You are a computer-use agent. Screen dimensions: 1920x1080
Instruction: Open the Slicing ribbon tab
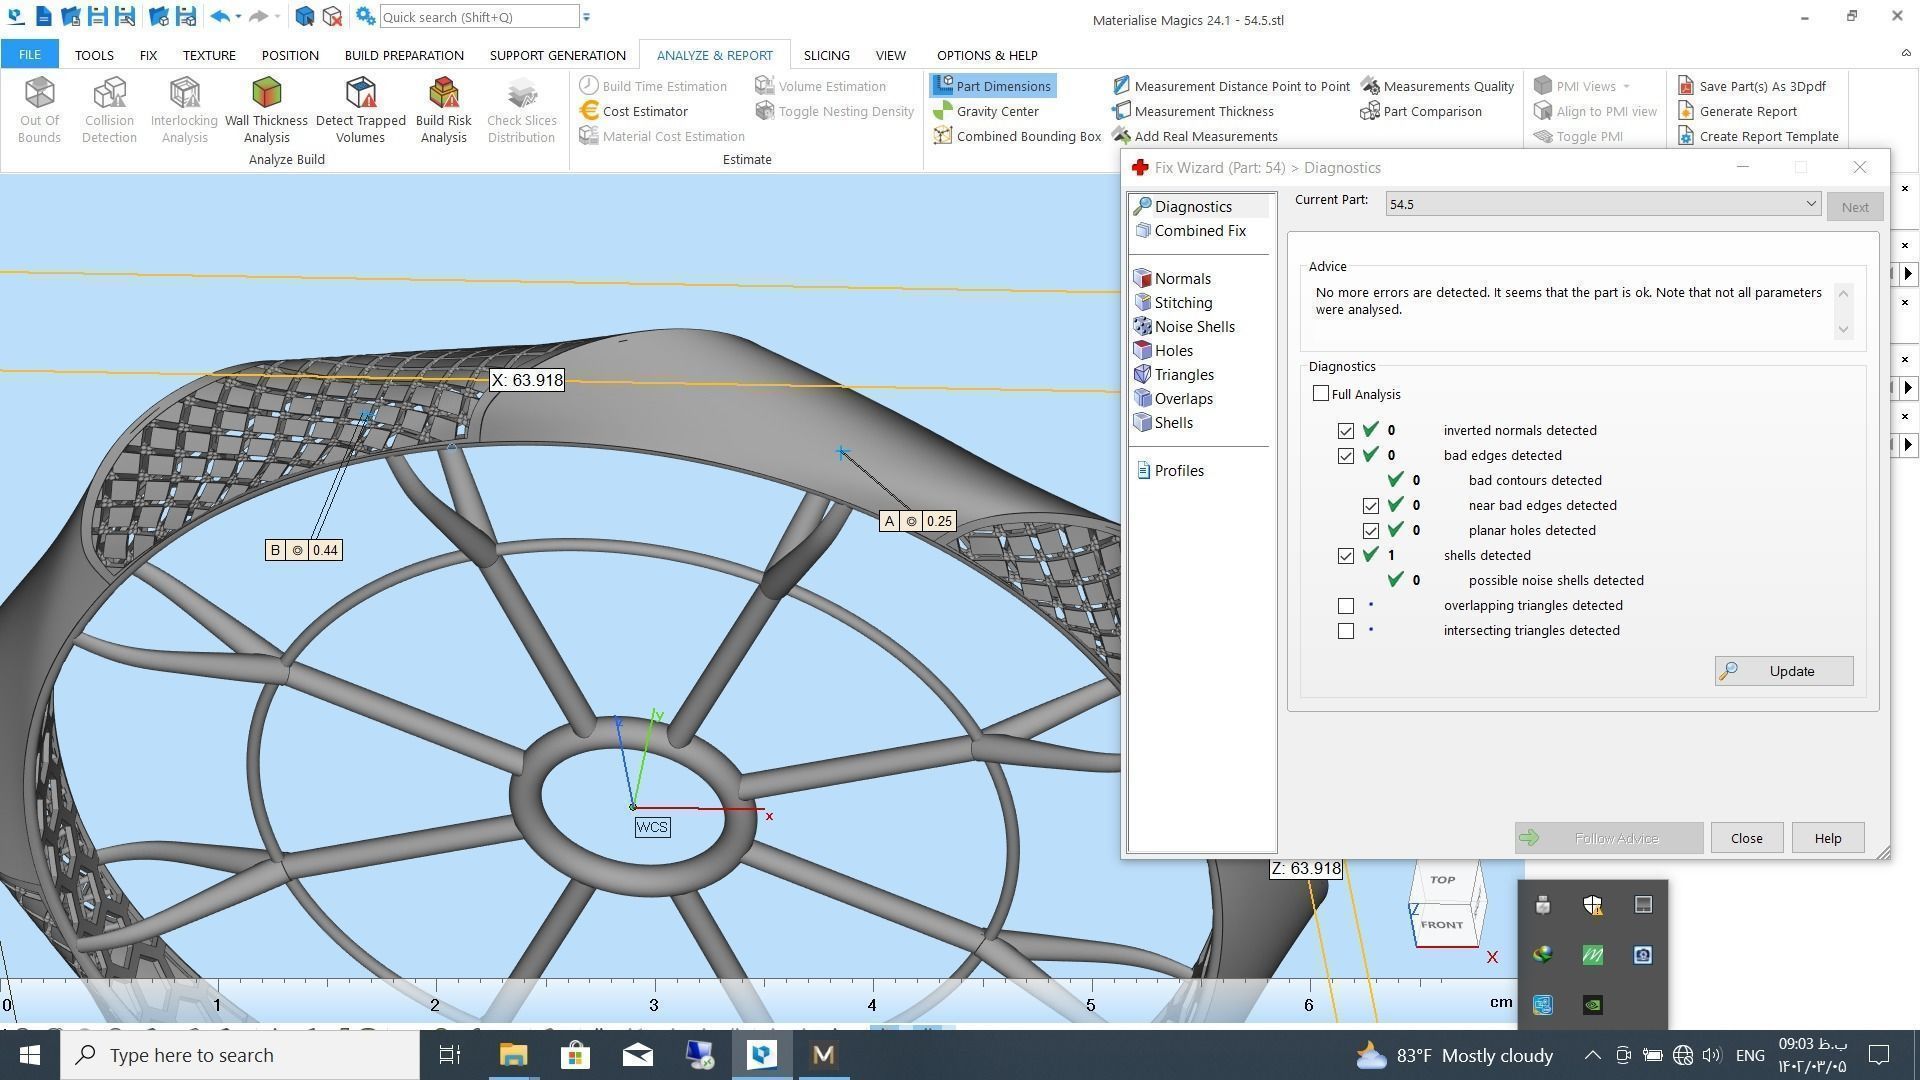[x=826, y=55]
